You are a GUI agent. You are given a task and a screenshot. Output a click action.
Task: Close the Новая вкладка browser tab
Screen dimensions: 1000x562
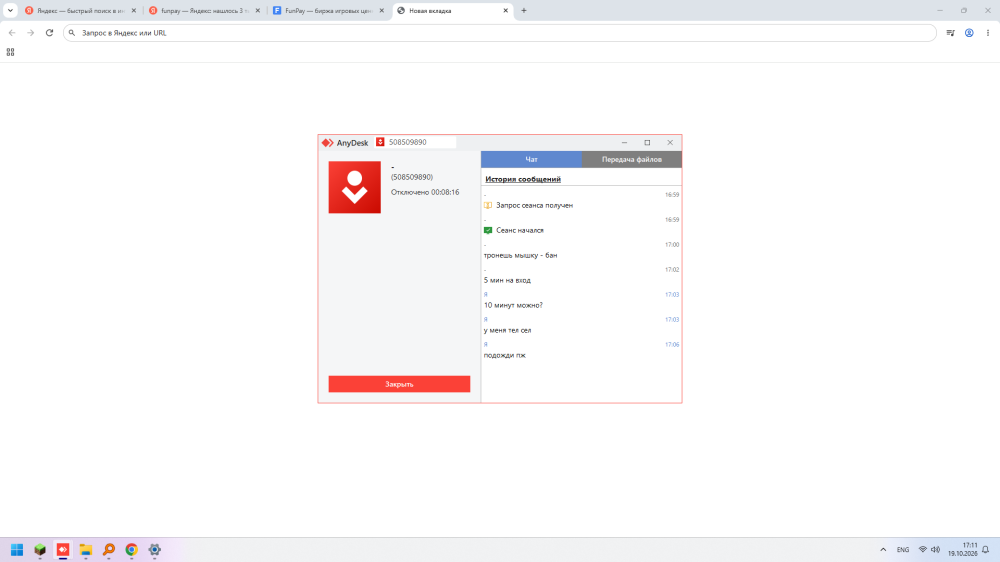506,11
